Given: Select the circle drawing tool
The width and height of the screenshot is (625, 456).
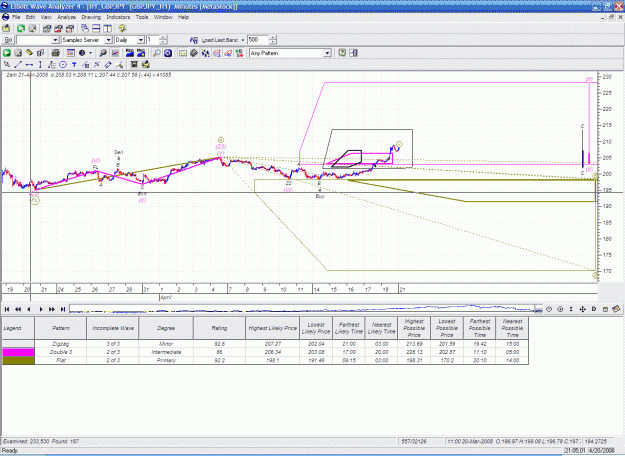Looking at the screenshot, I should tap(63, 64).
